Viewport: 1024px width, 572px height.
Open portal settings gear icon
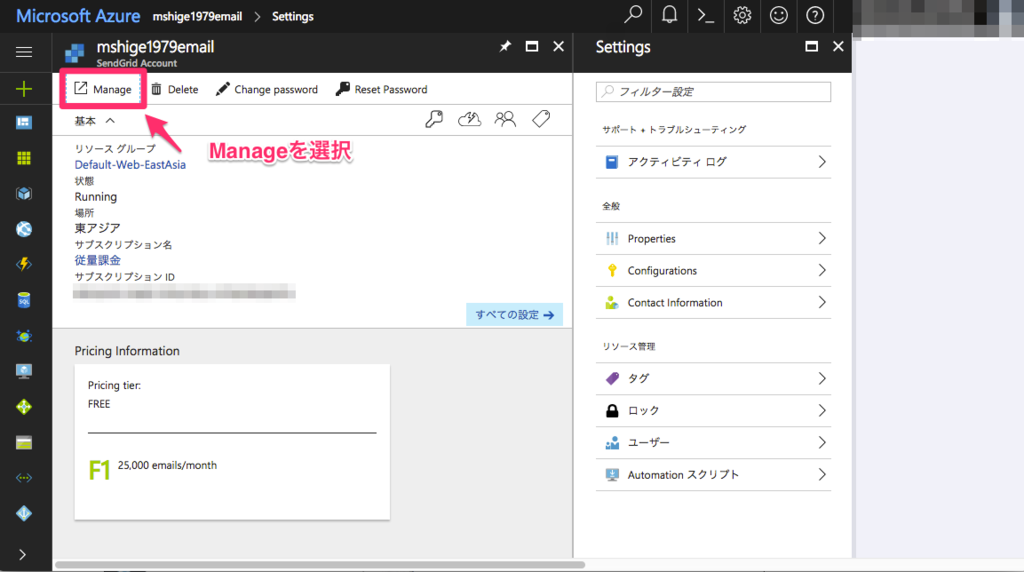coord(742,15)
